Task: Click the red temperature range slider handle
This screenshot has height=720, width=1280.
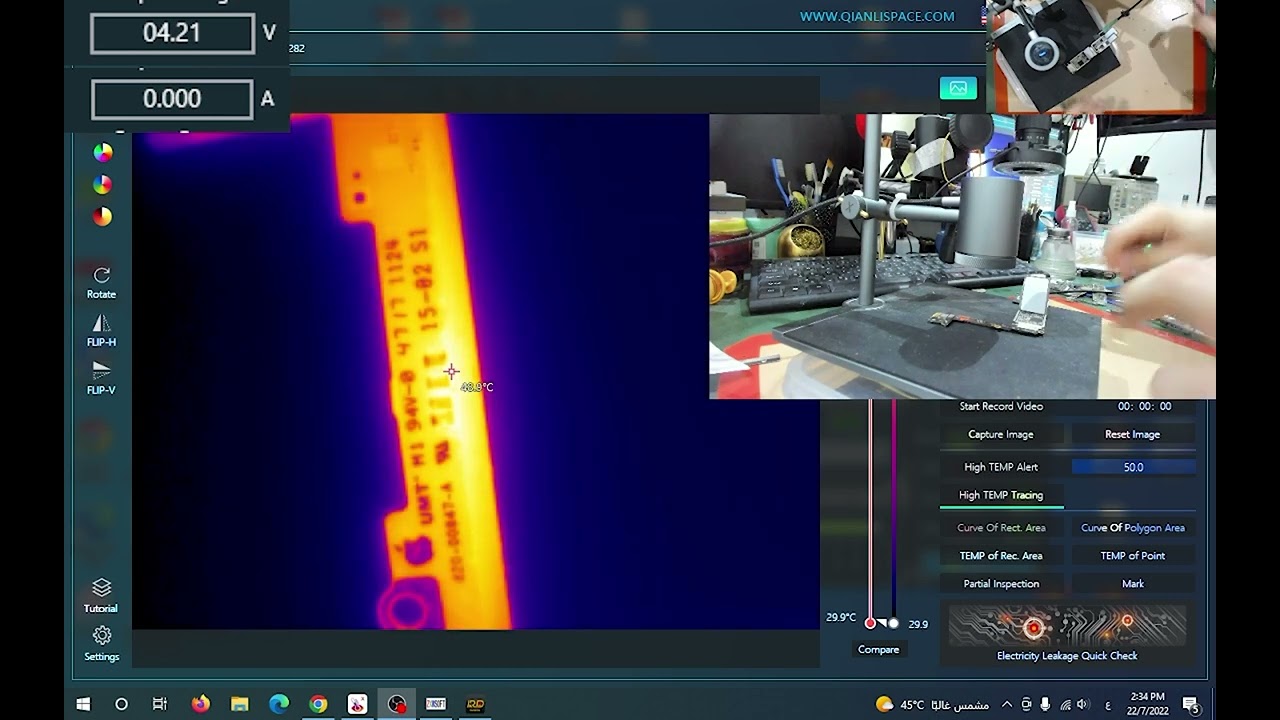Action: point(870,623)
